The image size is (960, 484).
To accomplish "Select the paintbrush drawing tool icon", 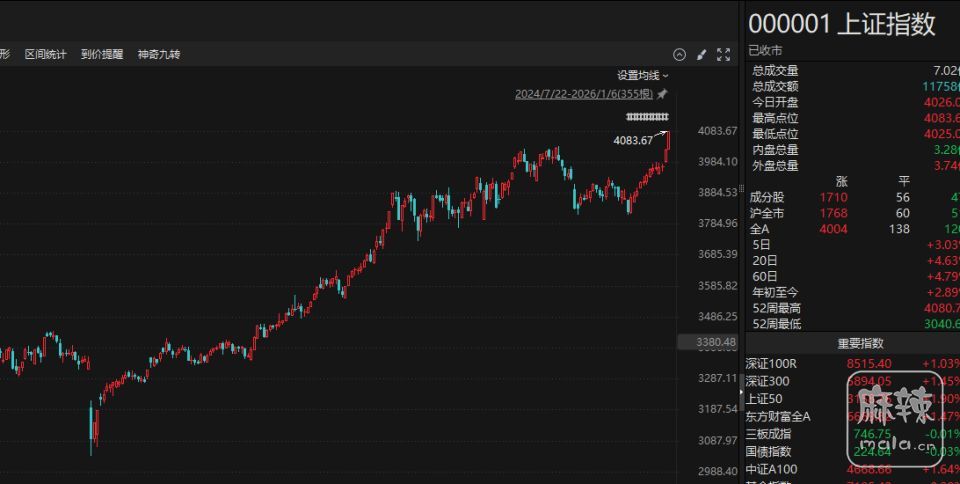I will pyautogui.click(x=701, y=55).
